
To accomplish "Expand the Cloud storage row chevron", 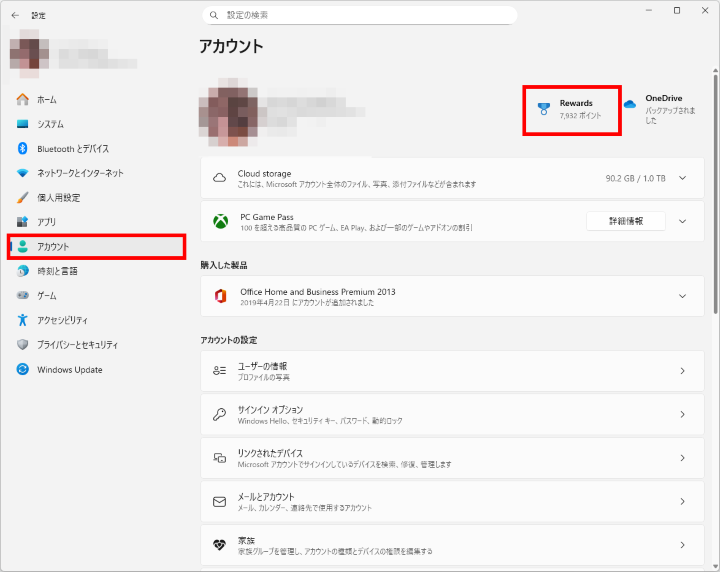I will (682, 178).
